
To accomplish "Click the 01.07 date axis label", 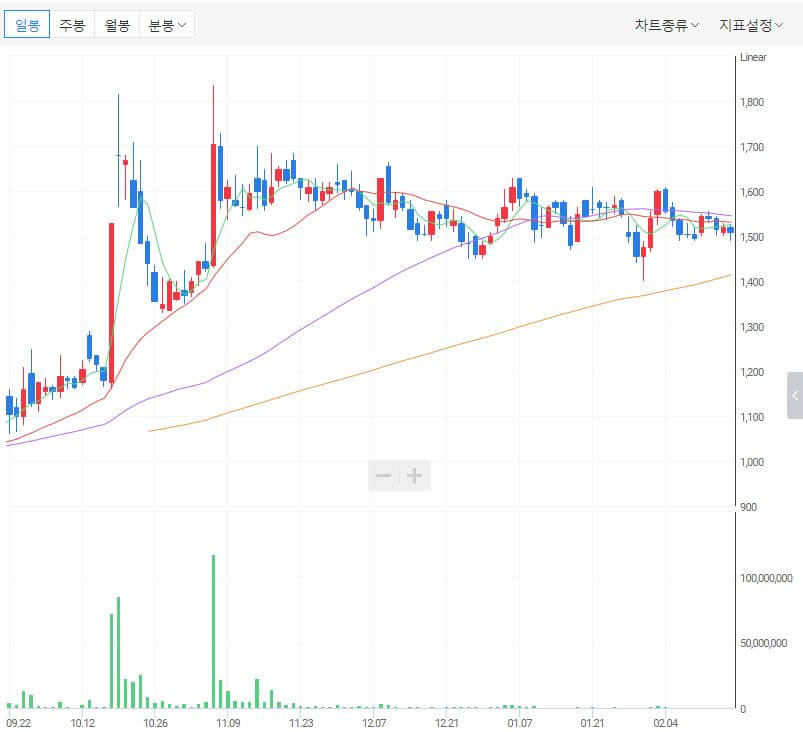I will coord(519,723).
